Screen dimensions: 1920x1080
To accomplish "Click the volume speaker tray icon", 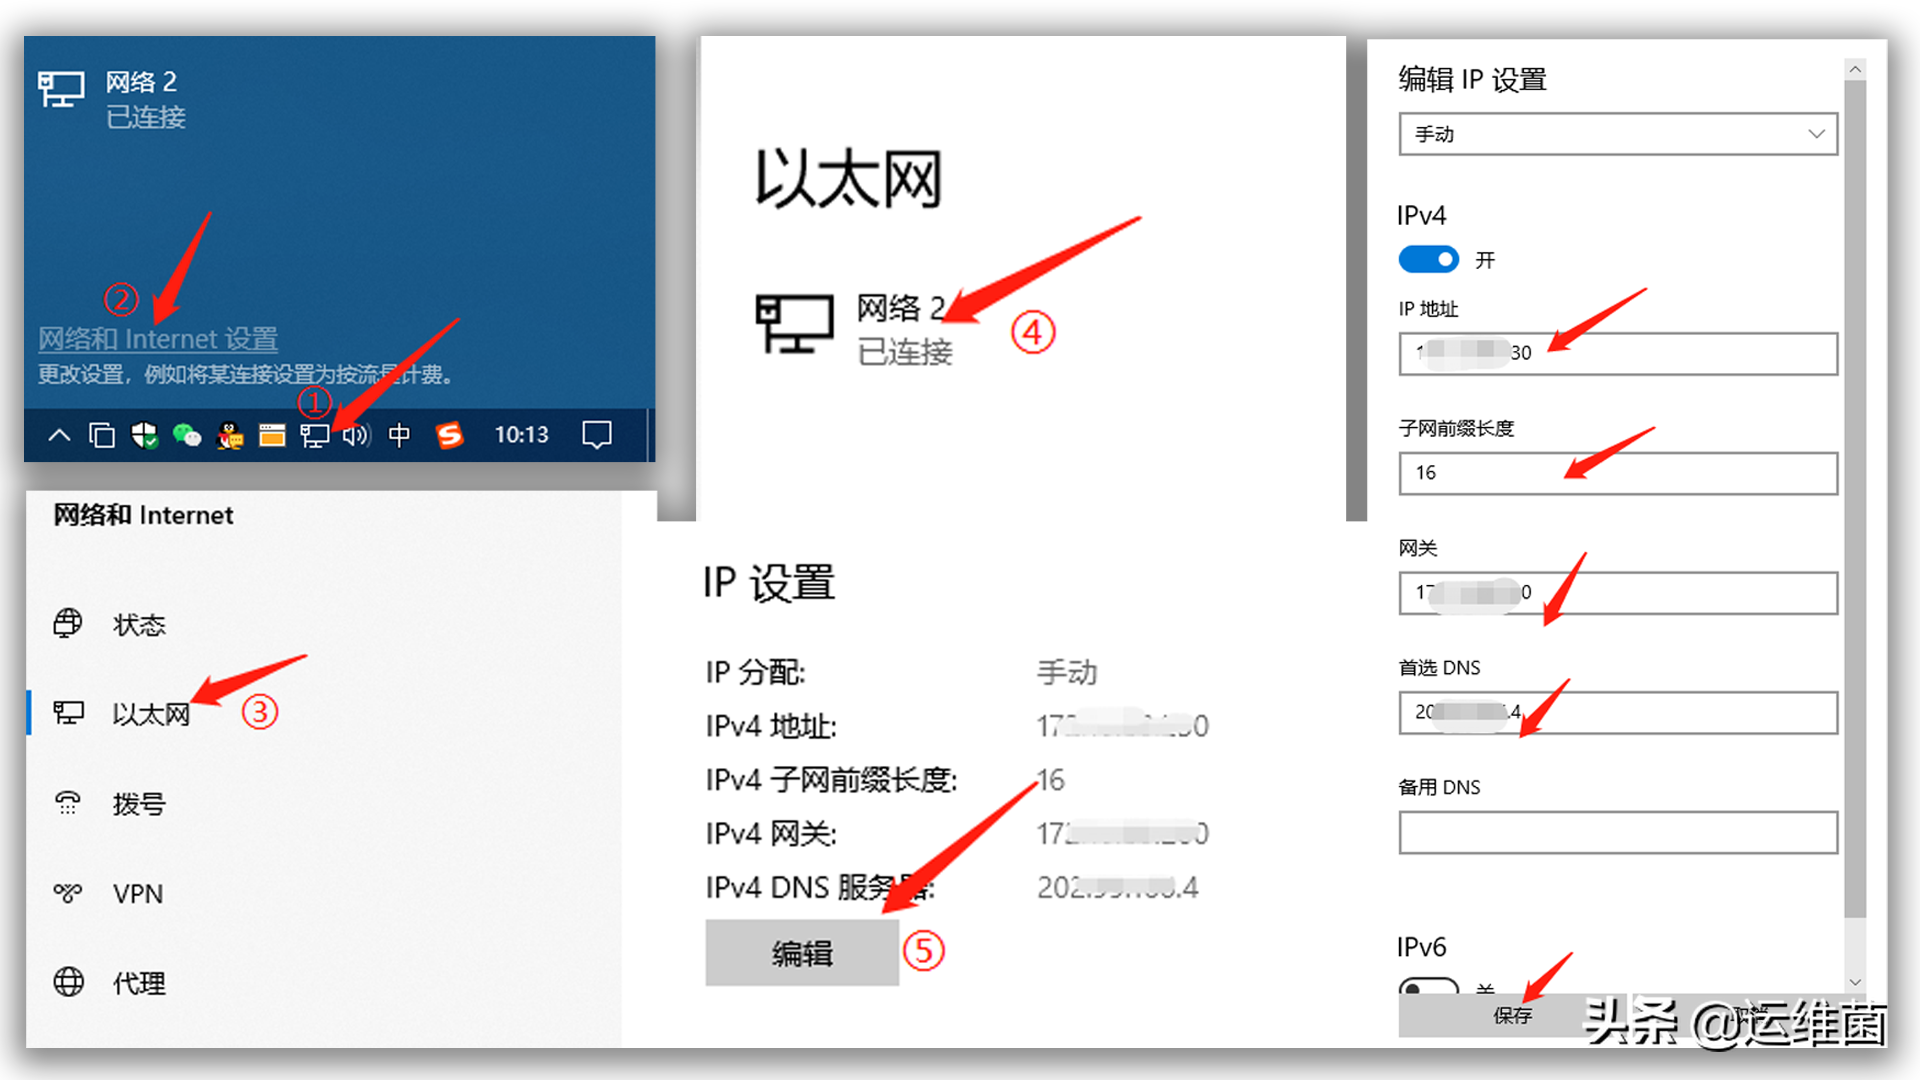I will [356, 436].
